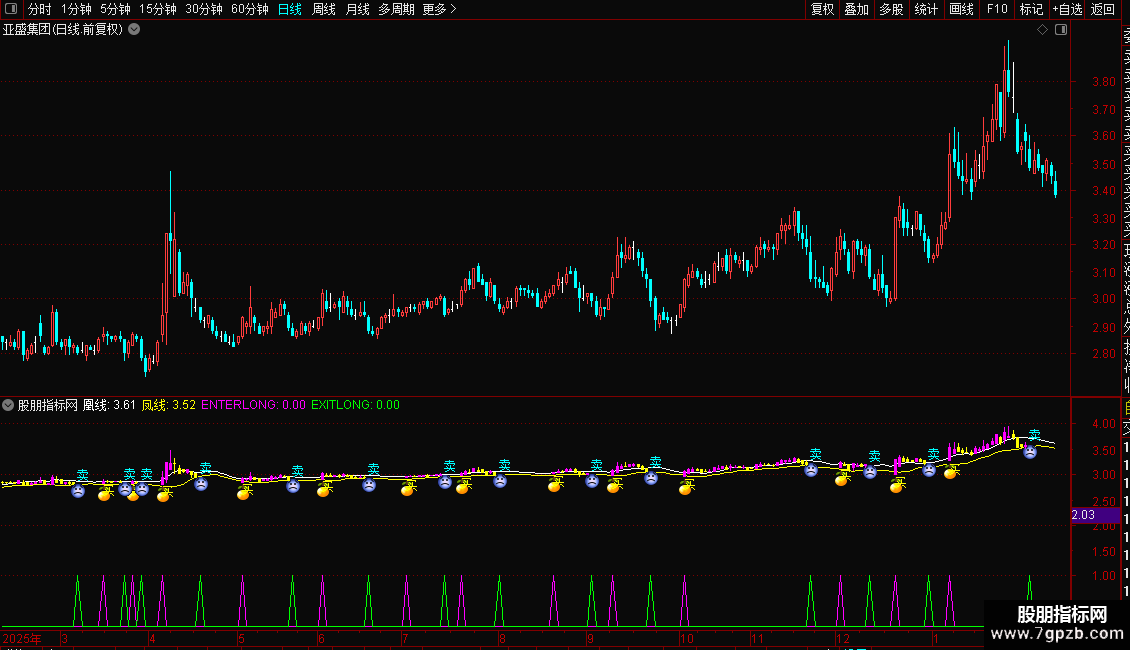Screen dimensions: 1130x650
Task: Click the 复权 button
Action: coord(822,9)
